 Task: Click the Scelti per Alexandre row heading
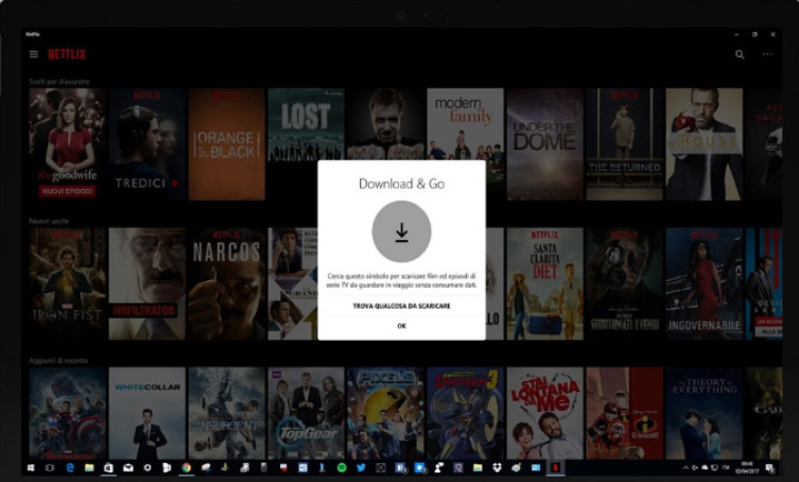tap(59, 82)
